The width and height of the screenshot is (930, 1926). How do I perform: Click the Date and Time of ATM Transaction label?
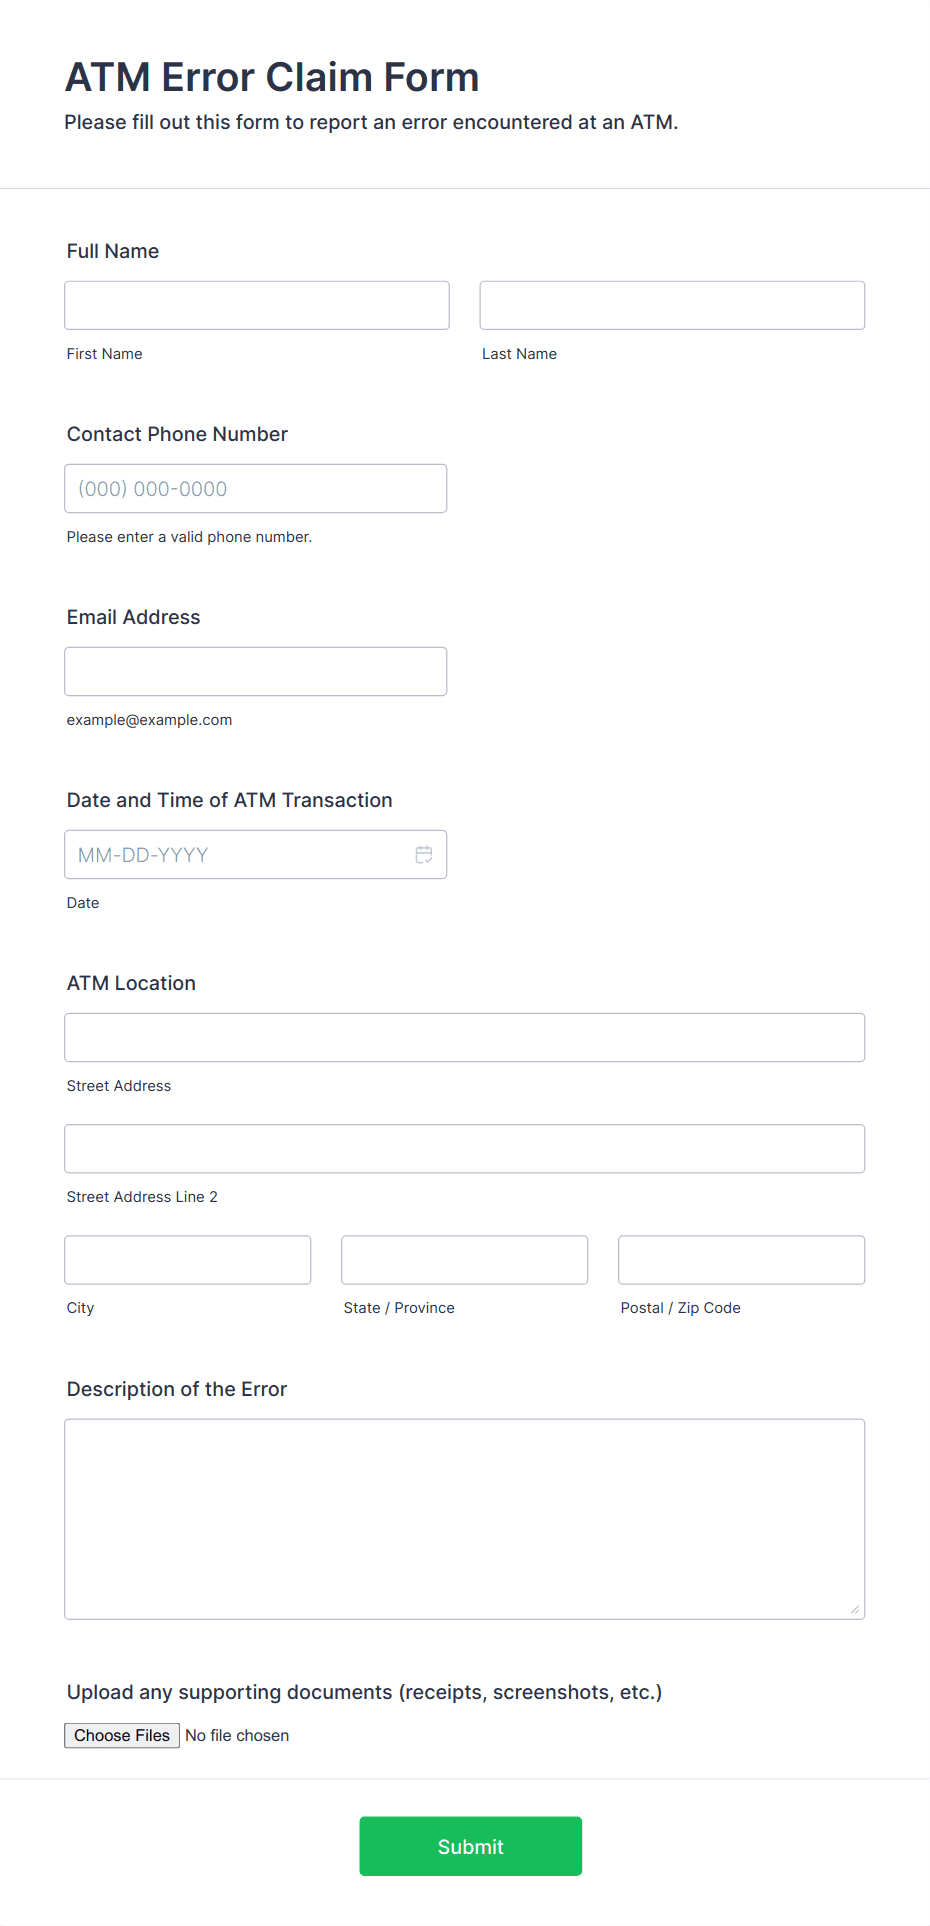coord(230,800)
